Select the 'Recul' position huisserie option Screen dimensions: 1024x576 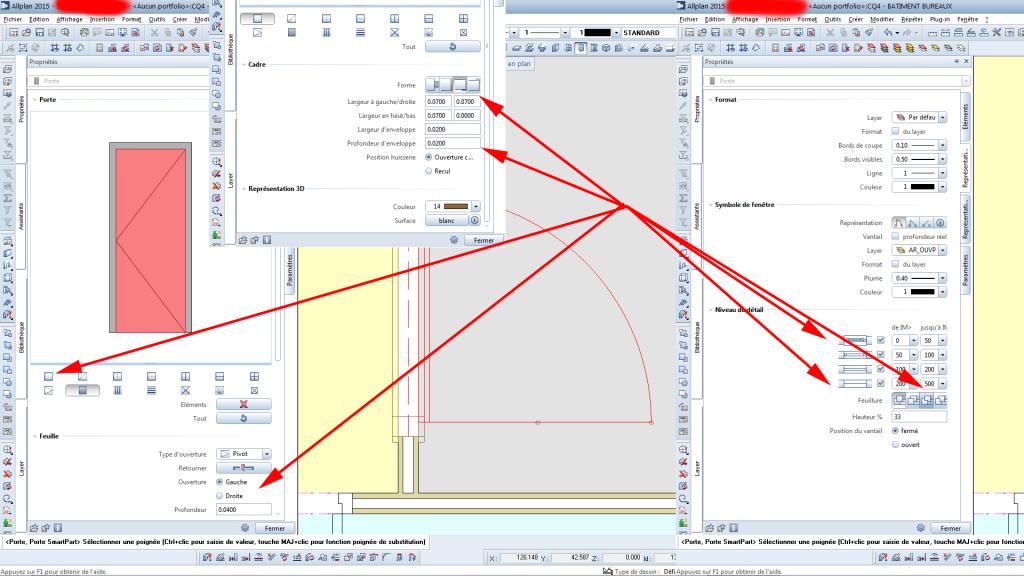428,171
